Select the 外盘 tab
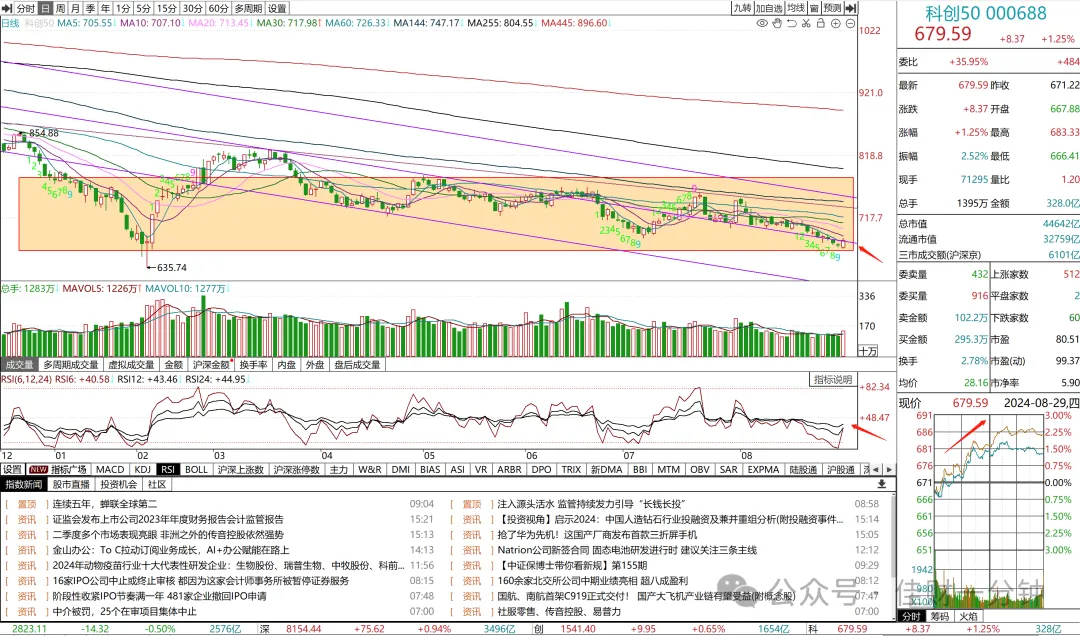 [x=315, y=365]
